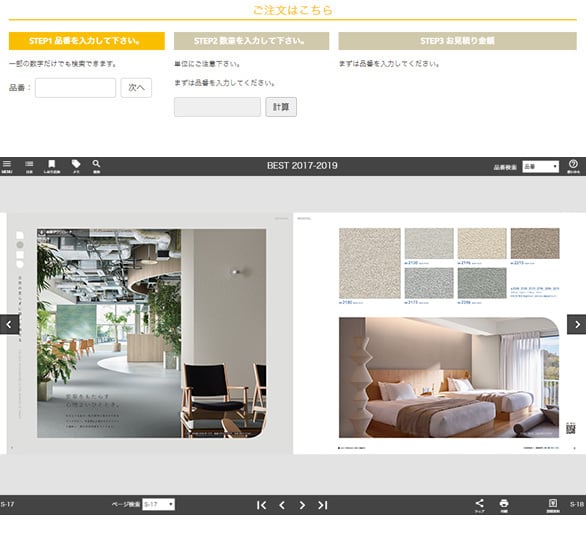This screenshot has width=586, height=547.
Task: Open the table of contents list icon
Action: [x=29, y=166]
